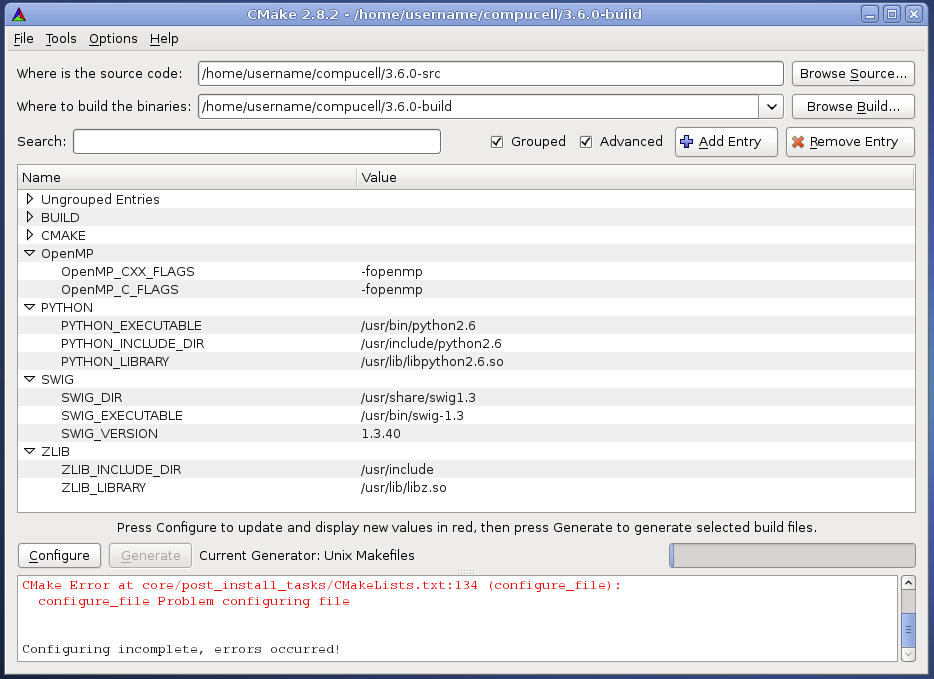Image resolution: width=934 pixels, height=679 pixels.
Task: Click the configure progress bar
Action: [792, 555]
